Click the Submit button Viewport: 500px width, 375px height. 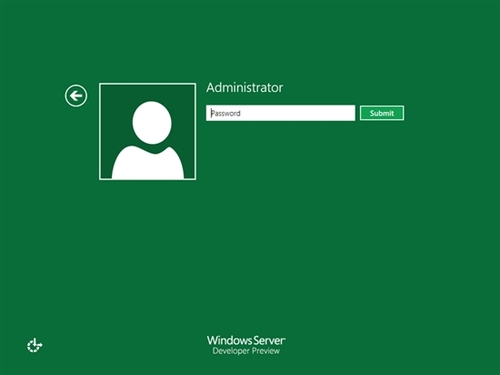click(x=382, y=113)
